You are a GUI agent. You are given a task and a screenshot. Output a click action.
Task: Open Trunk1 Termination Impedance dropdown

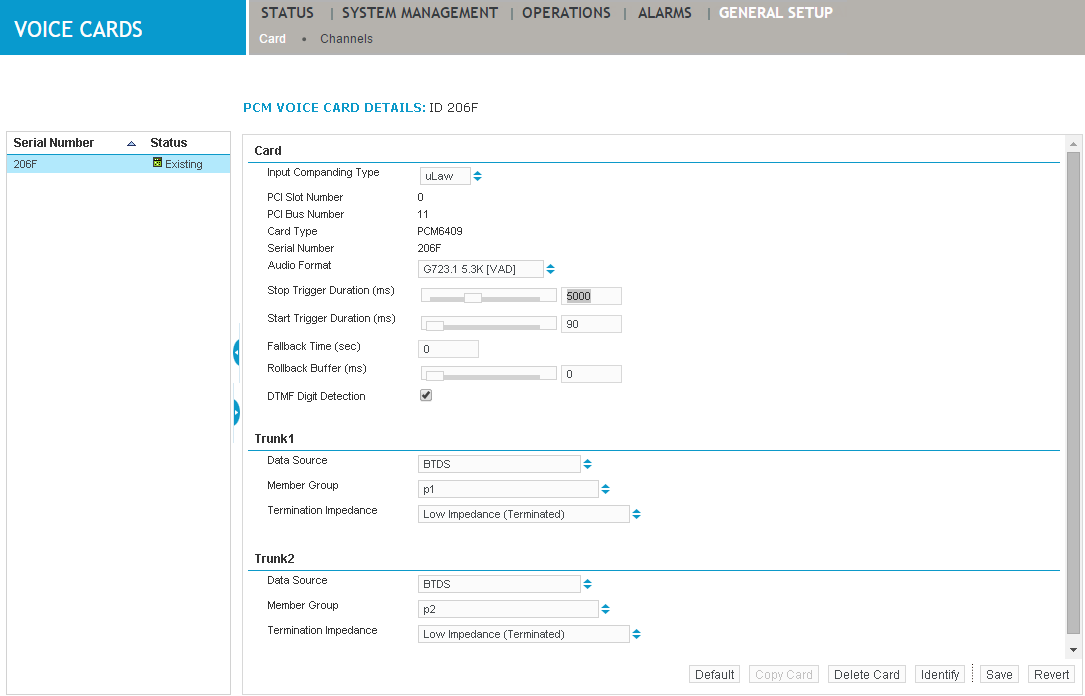(x=523, y=514)
